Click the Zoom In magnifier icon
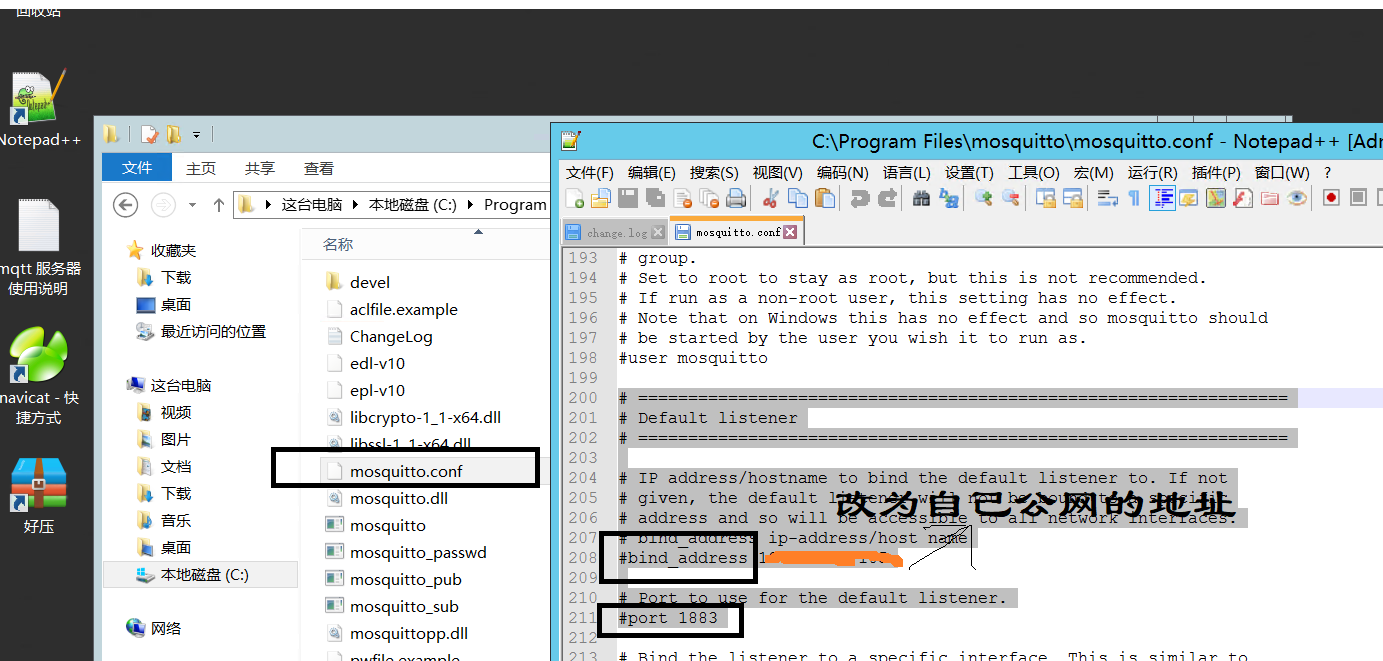 click(983, 198)
